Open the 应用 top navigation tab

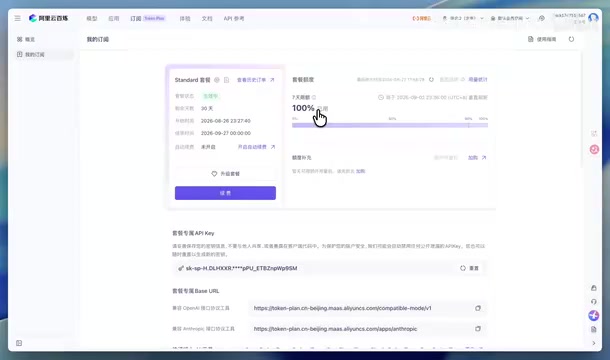coord(114,18)
